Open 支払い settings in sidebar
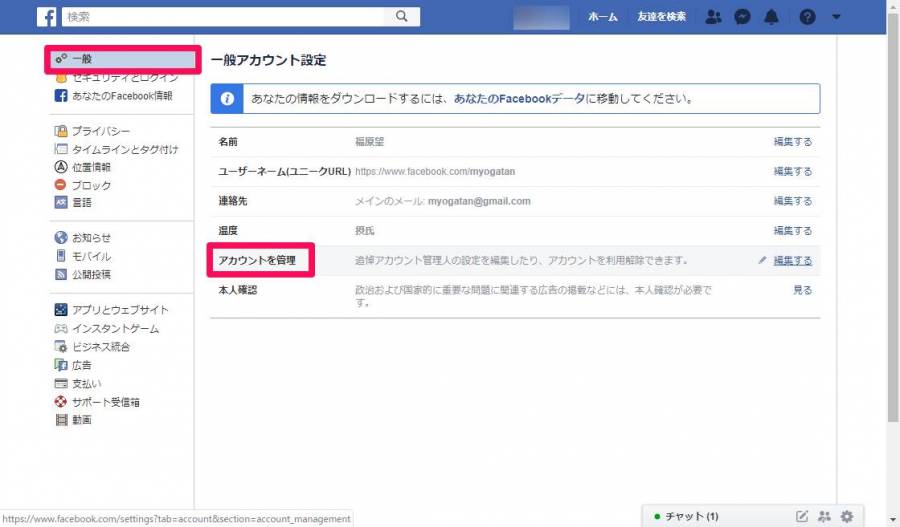The image size is (900, 527). point(86,383)
